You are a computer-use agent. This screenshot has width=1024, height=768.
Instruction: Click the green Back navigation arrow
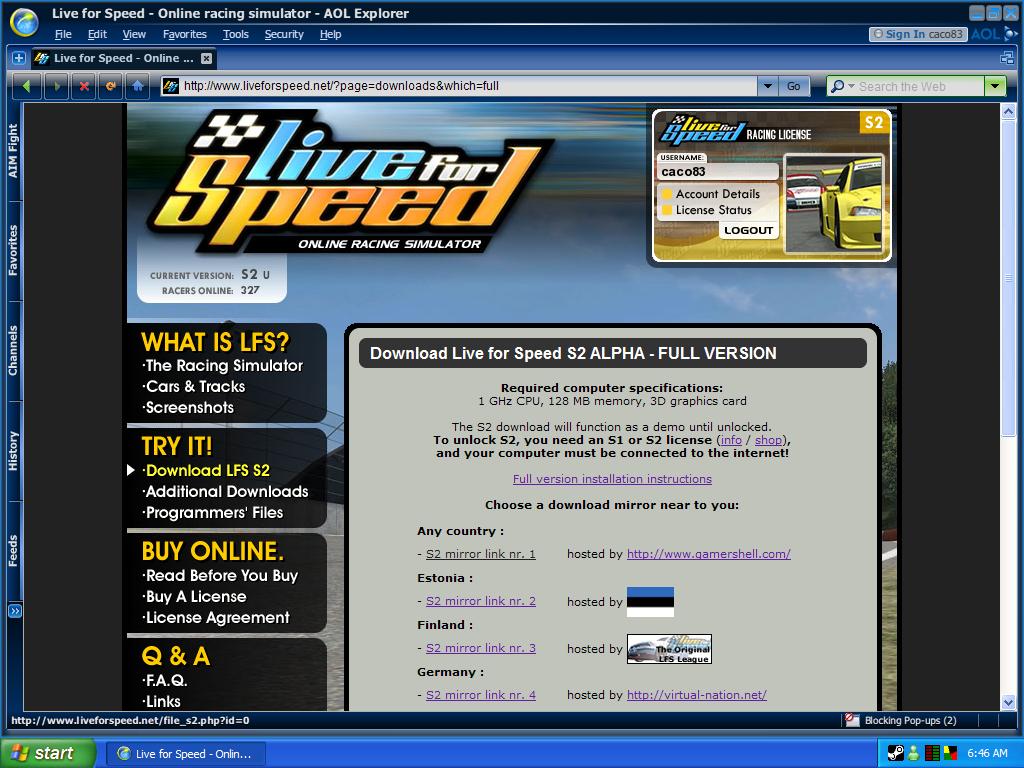click(x=26, y=86)
